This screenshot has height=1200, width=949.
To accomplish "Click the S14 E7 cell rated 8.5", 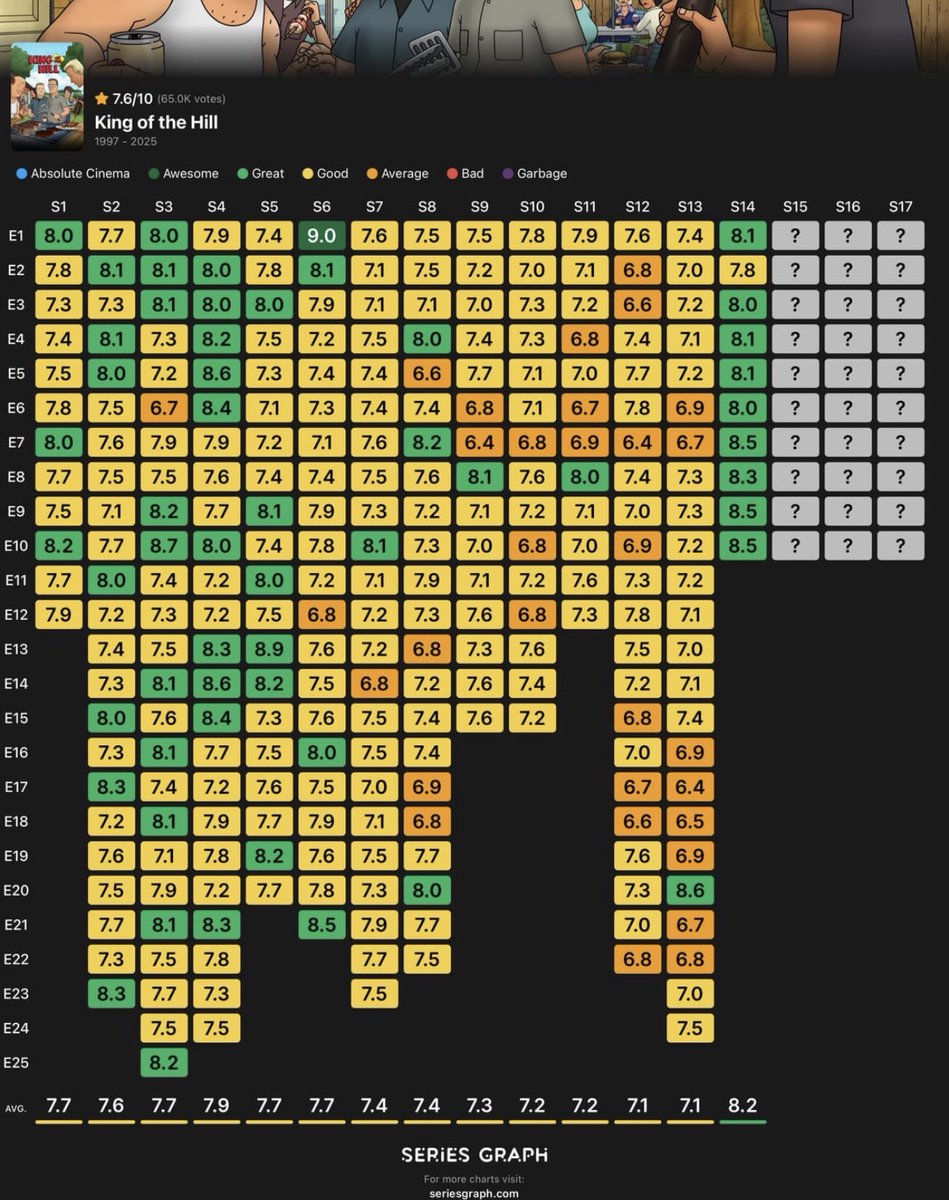I will point(742,443).
